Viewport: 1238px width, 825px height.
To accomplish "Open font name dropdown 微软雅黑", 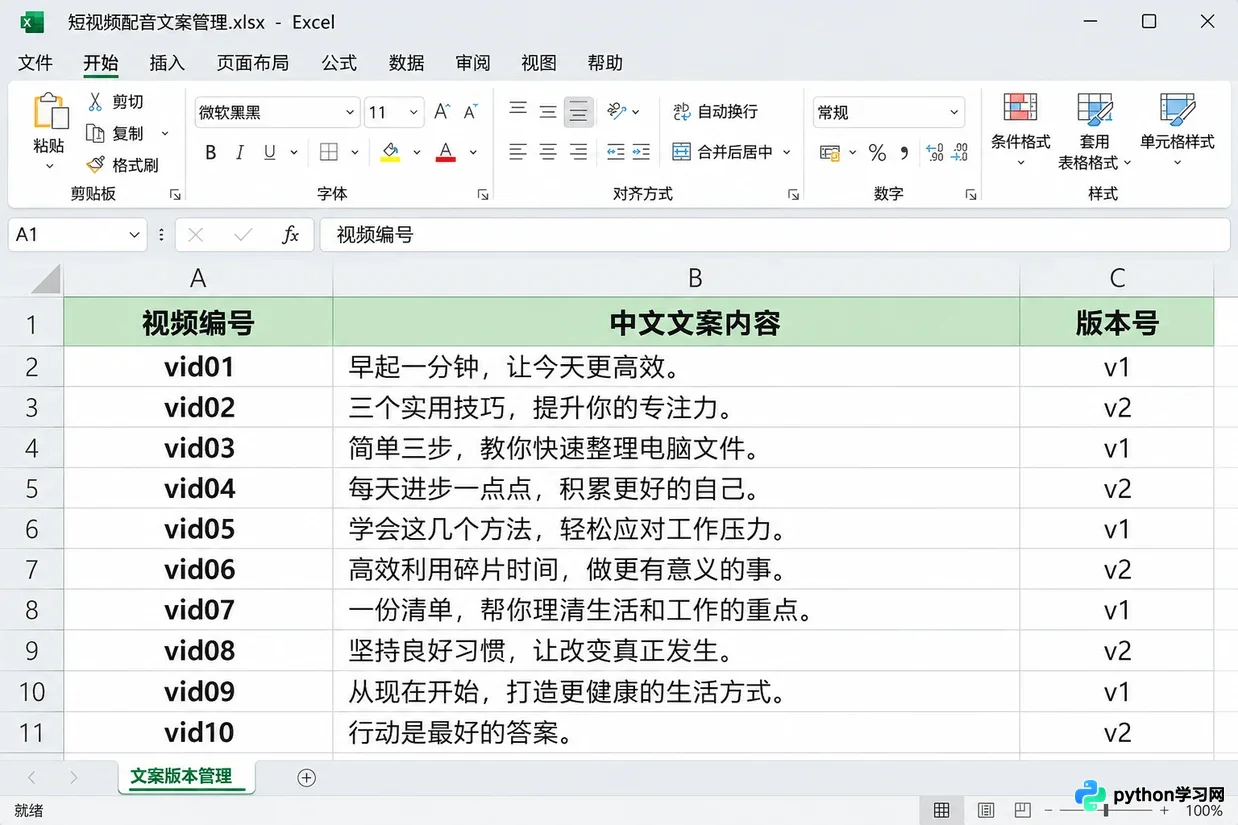I will click(x=350, y=113).
